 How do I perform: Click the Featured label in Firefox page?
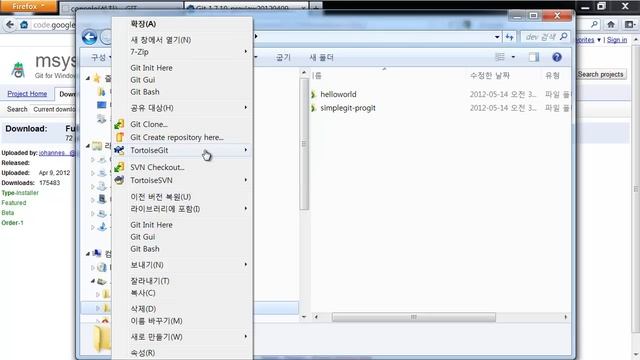(13, 203)
